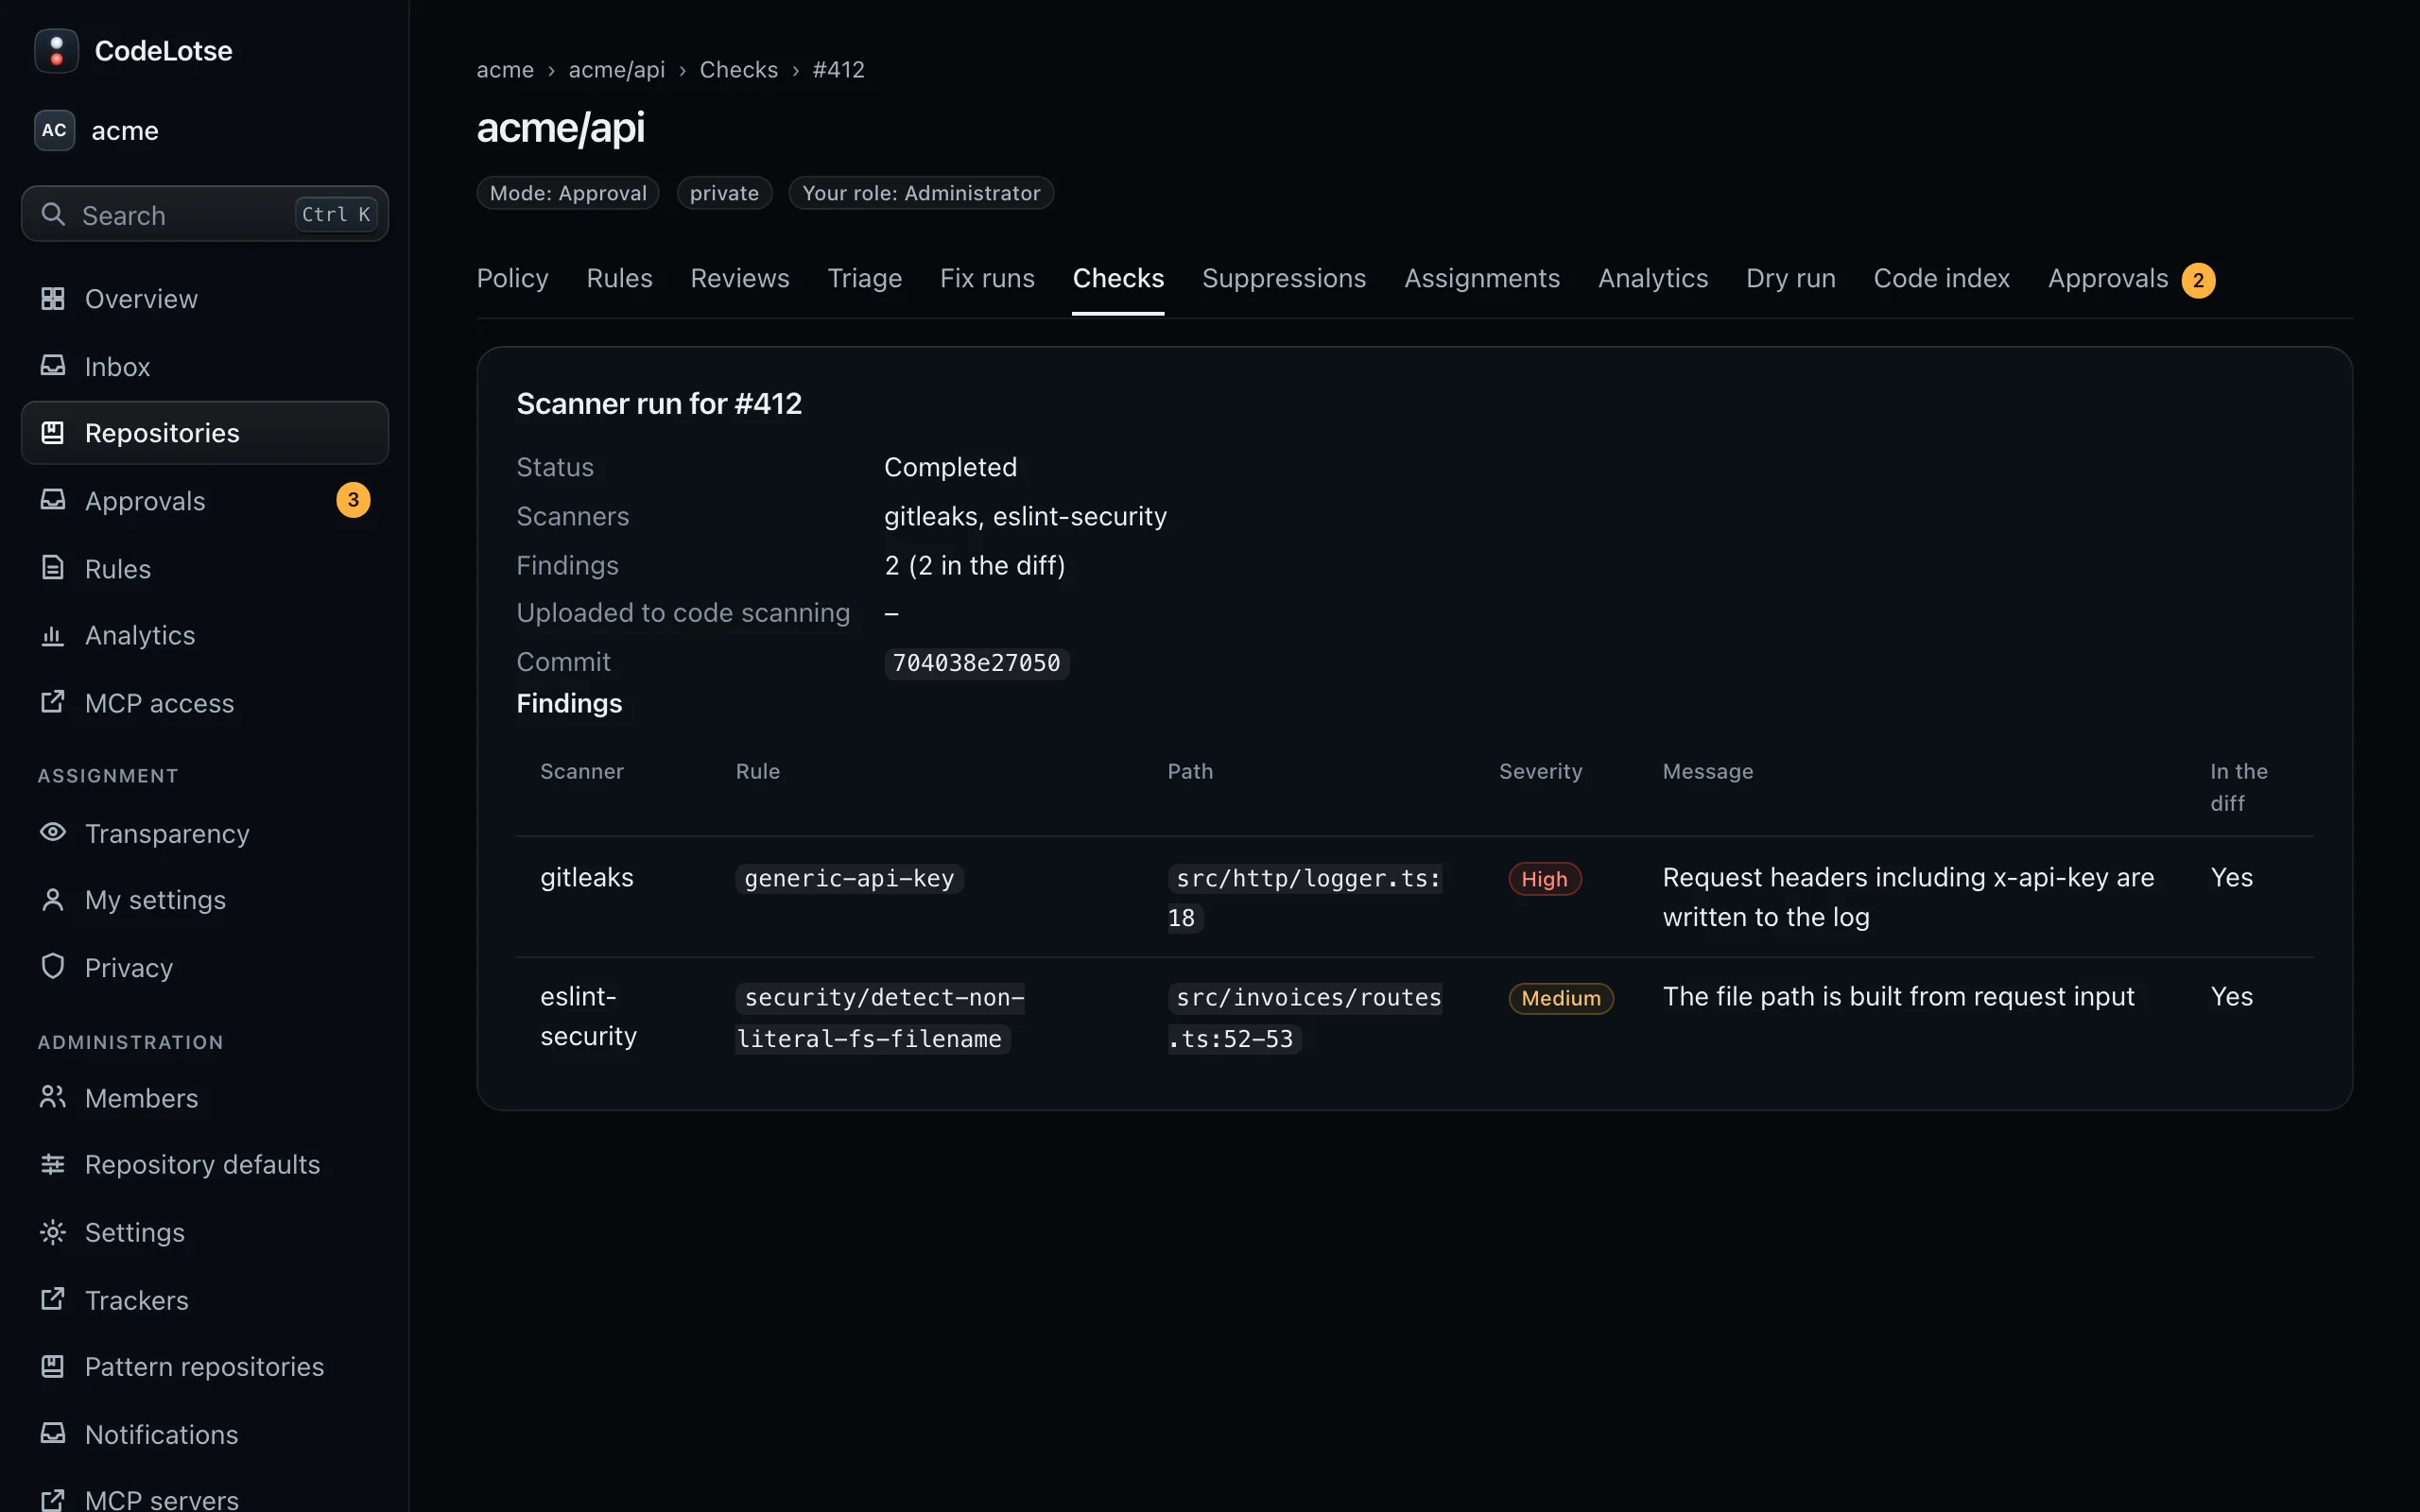Click the Your role: Administrator pill
Viewport: 2420px width, 1512px height.
[921, 193]
